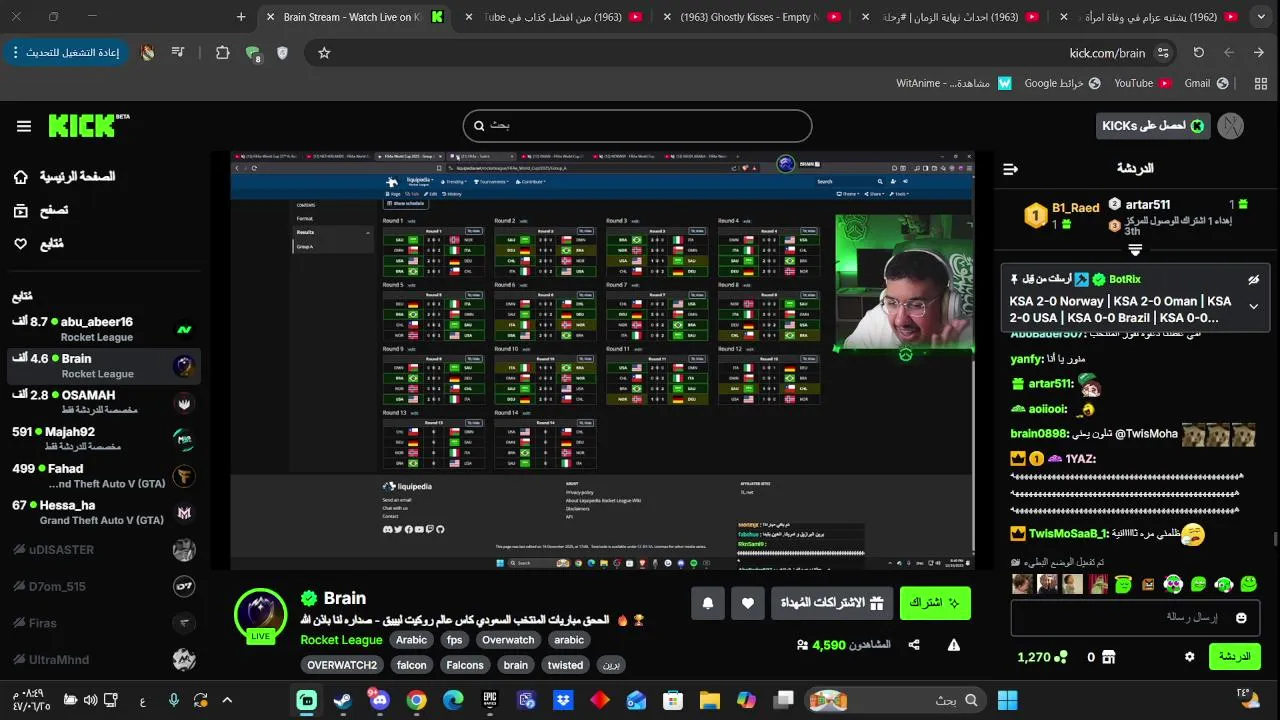Show hidden system tray icons
The width and height of the screenshot is (1280, 720).
click(227, 701)
